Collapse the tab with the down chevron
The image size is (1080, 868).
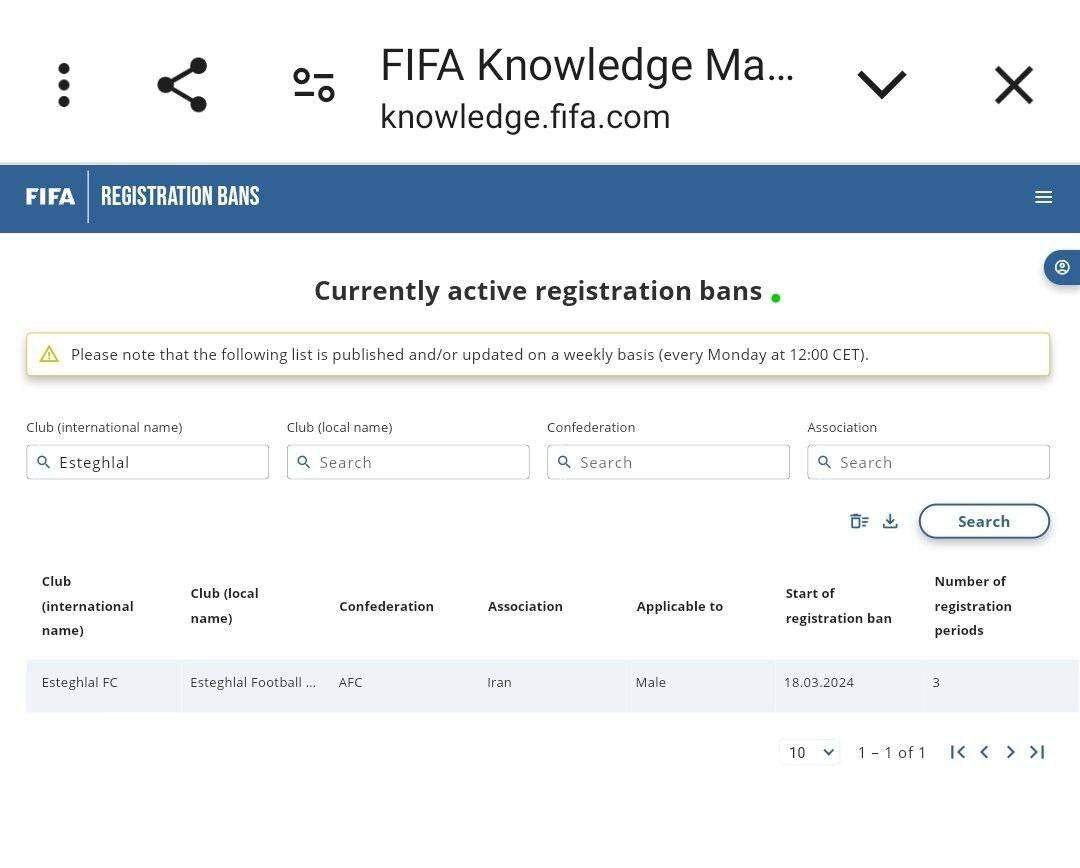coord(882,85)
